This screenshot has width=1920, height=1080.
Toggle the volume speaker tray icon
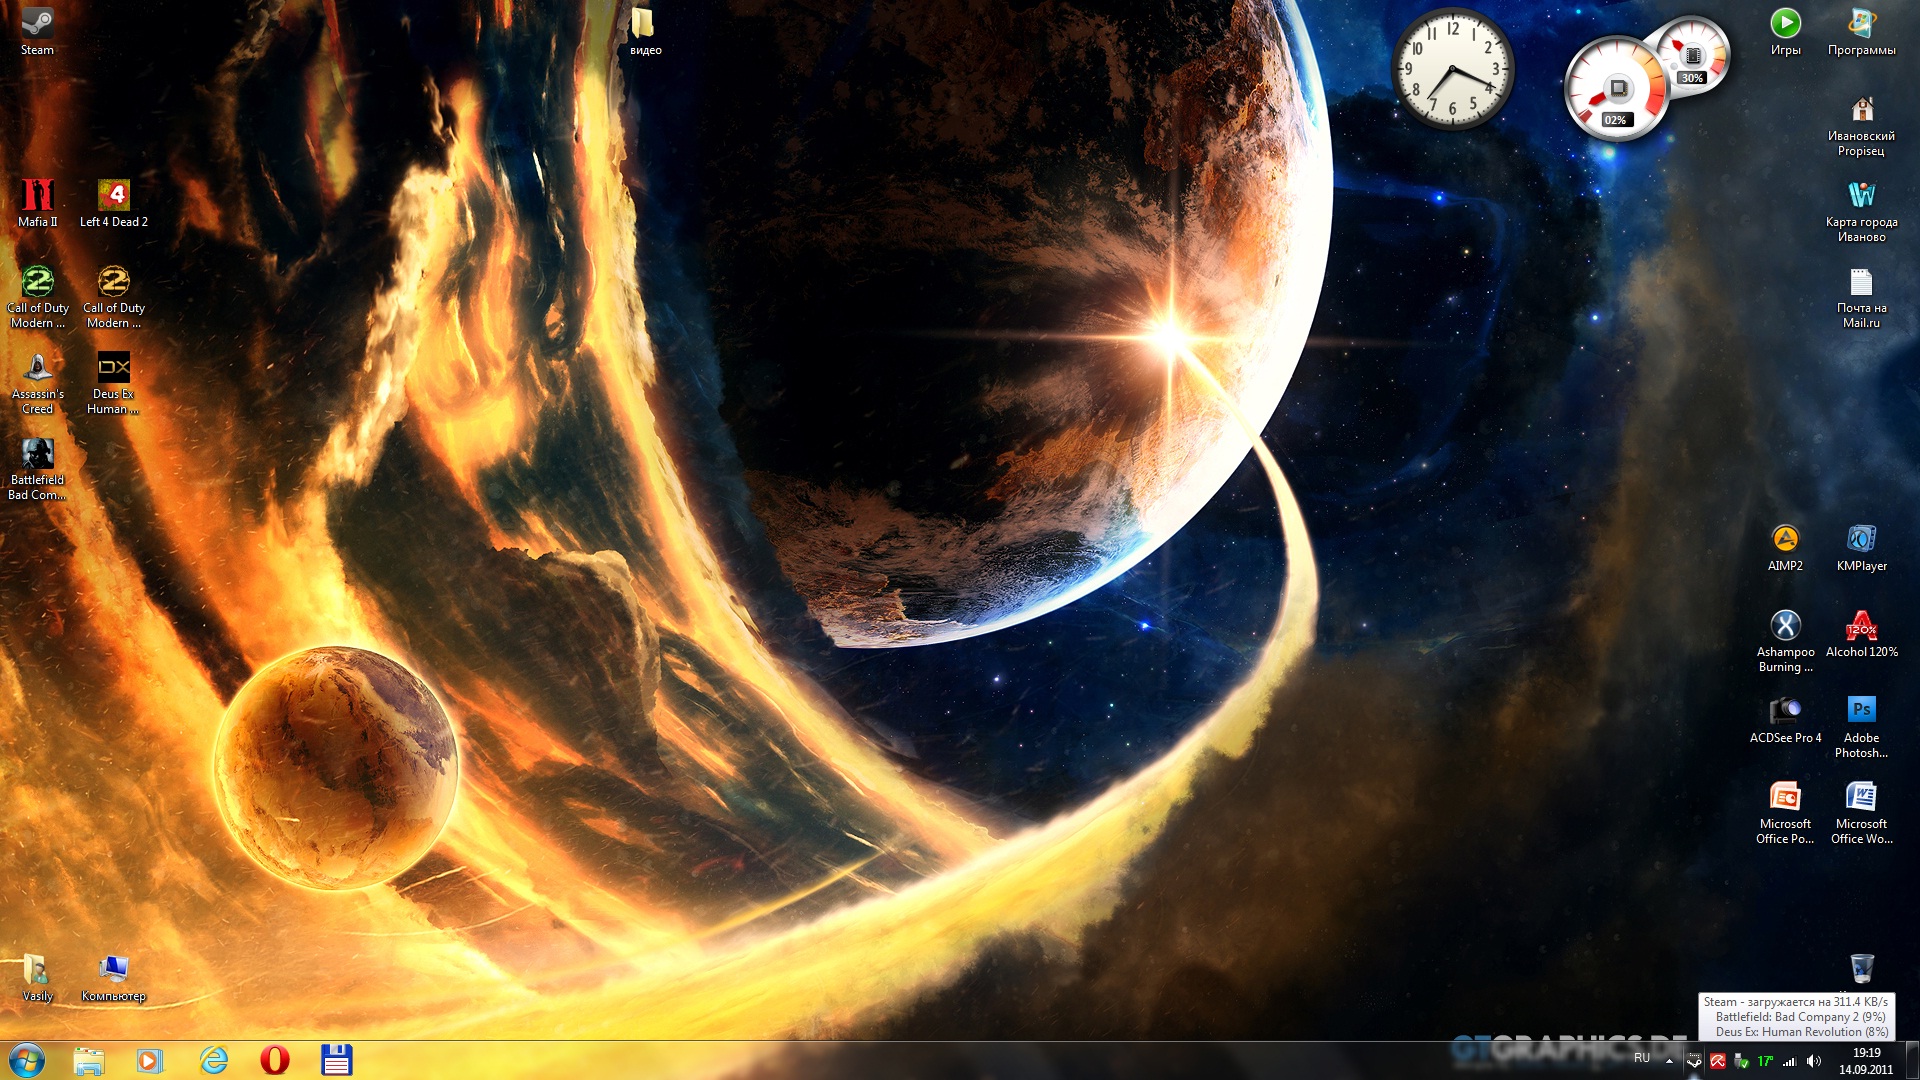[1814, 1061]
